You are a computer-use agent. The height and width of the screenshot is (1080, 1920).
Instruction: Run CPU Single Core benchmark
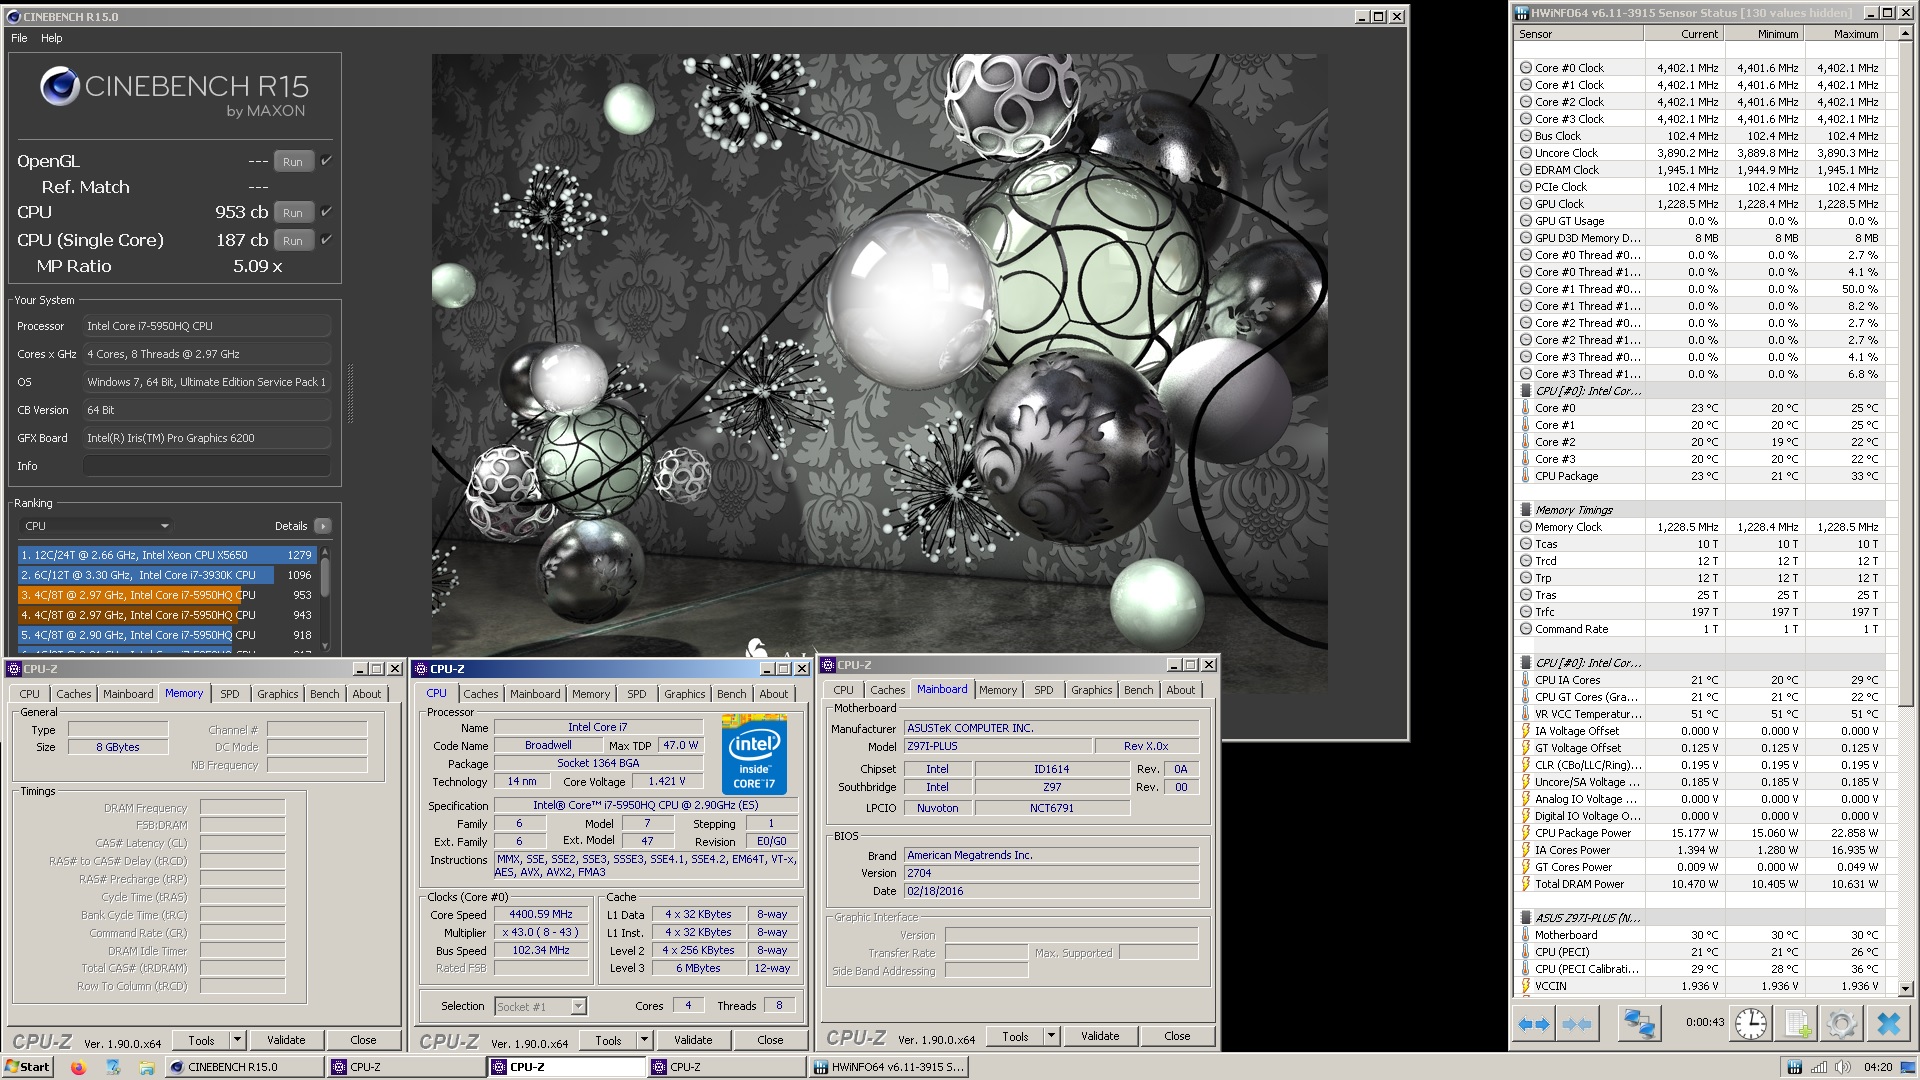(x=293, y=240)
